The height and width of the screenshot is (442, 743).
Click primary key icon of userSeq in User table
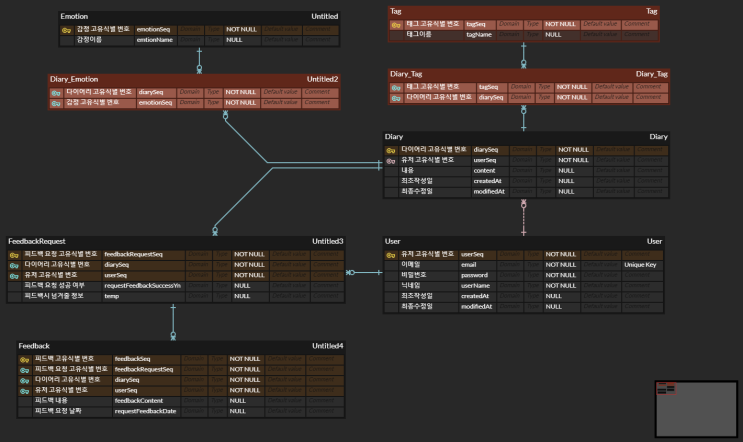(391, 255)
